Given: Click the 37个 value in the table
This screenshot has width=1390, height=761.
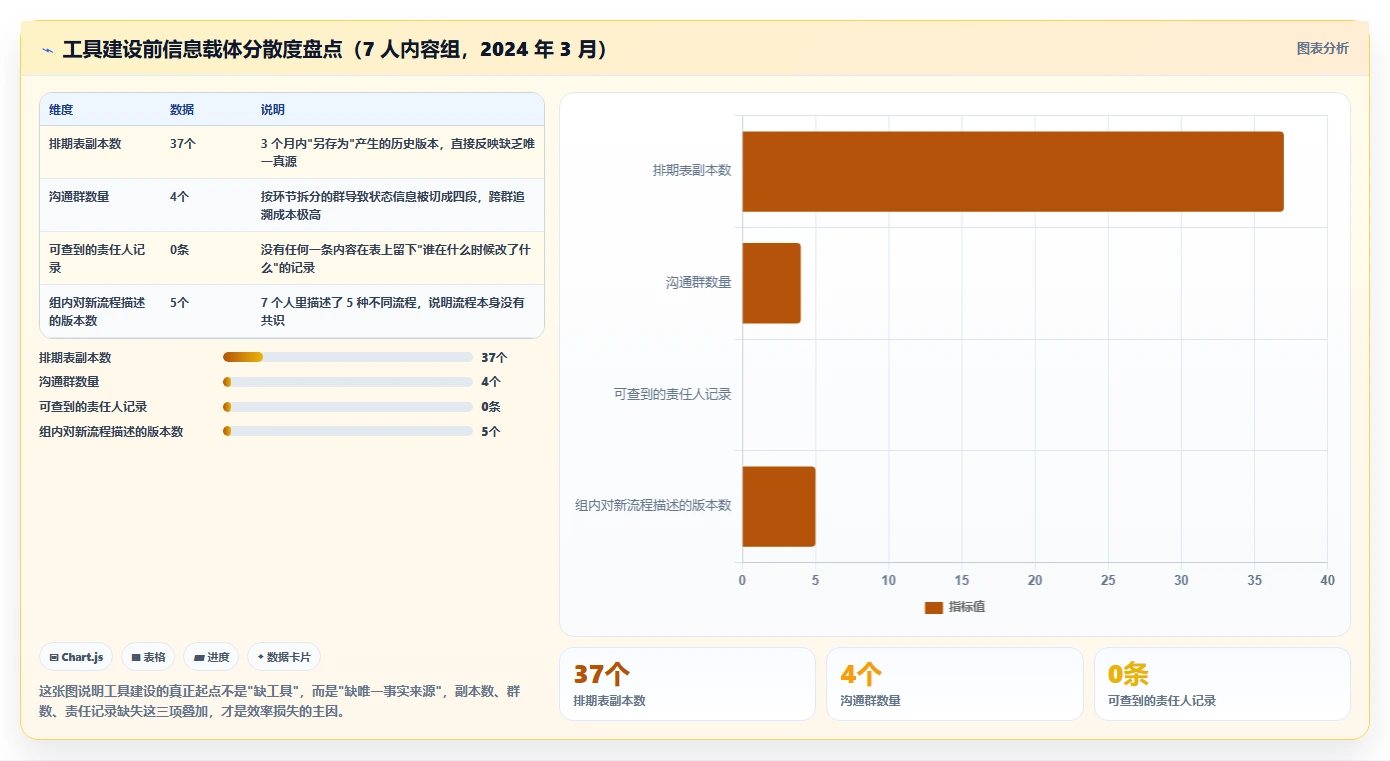Looking at the screenshot, I should [x=183, y=144].
